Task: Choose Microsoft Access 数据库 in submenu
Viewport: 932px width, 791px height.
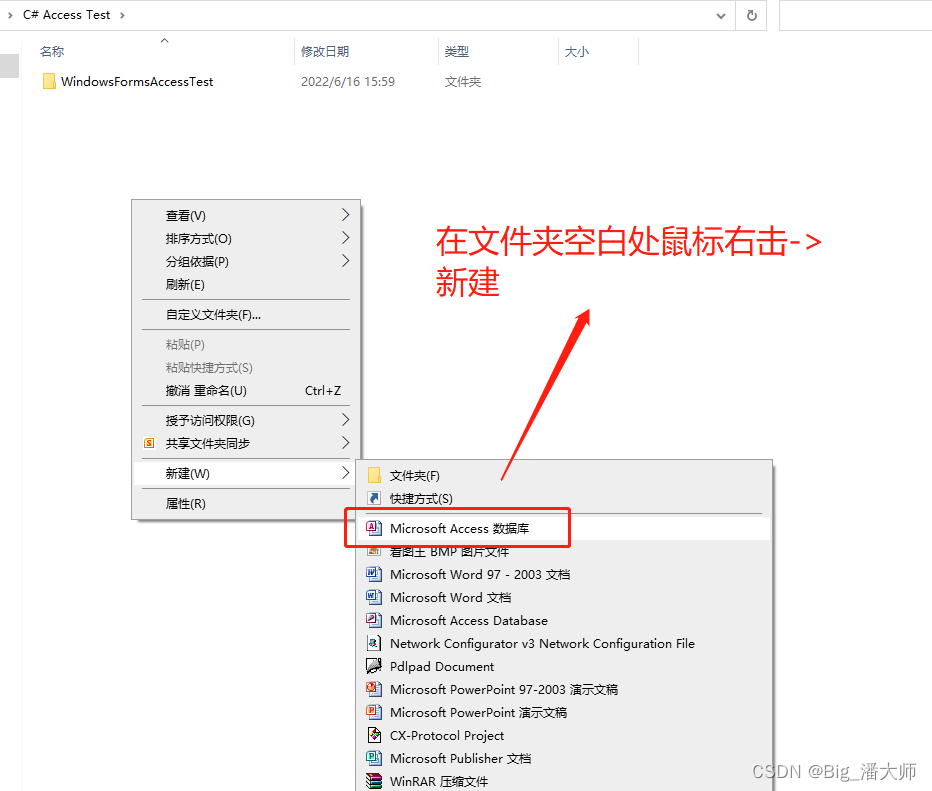Action: click(564, 528)
